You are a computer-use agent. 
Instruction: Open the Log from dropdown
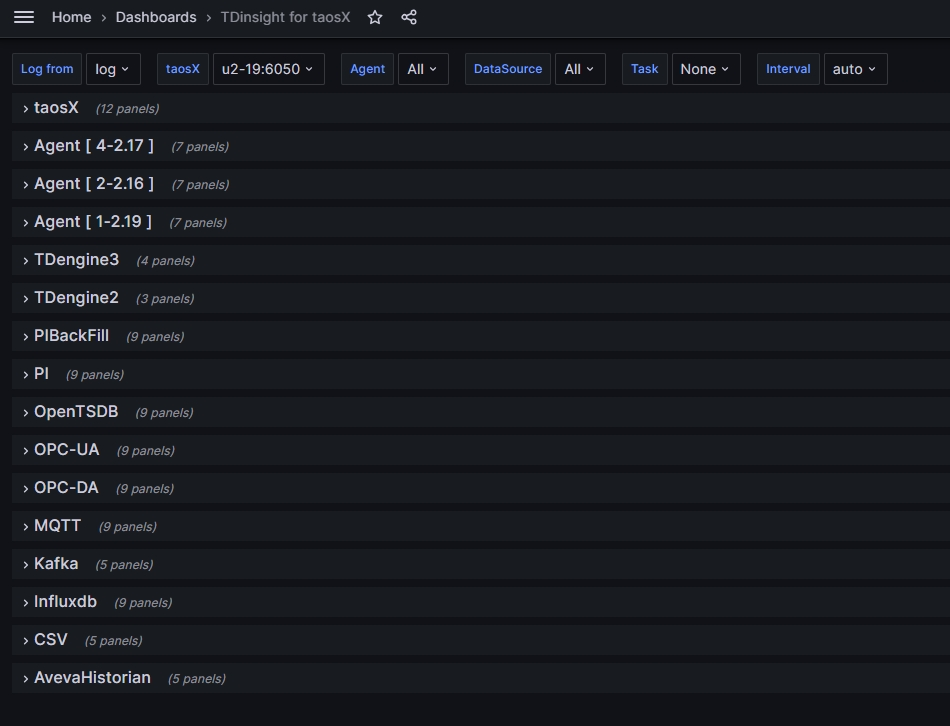[113, 69]
